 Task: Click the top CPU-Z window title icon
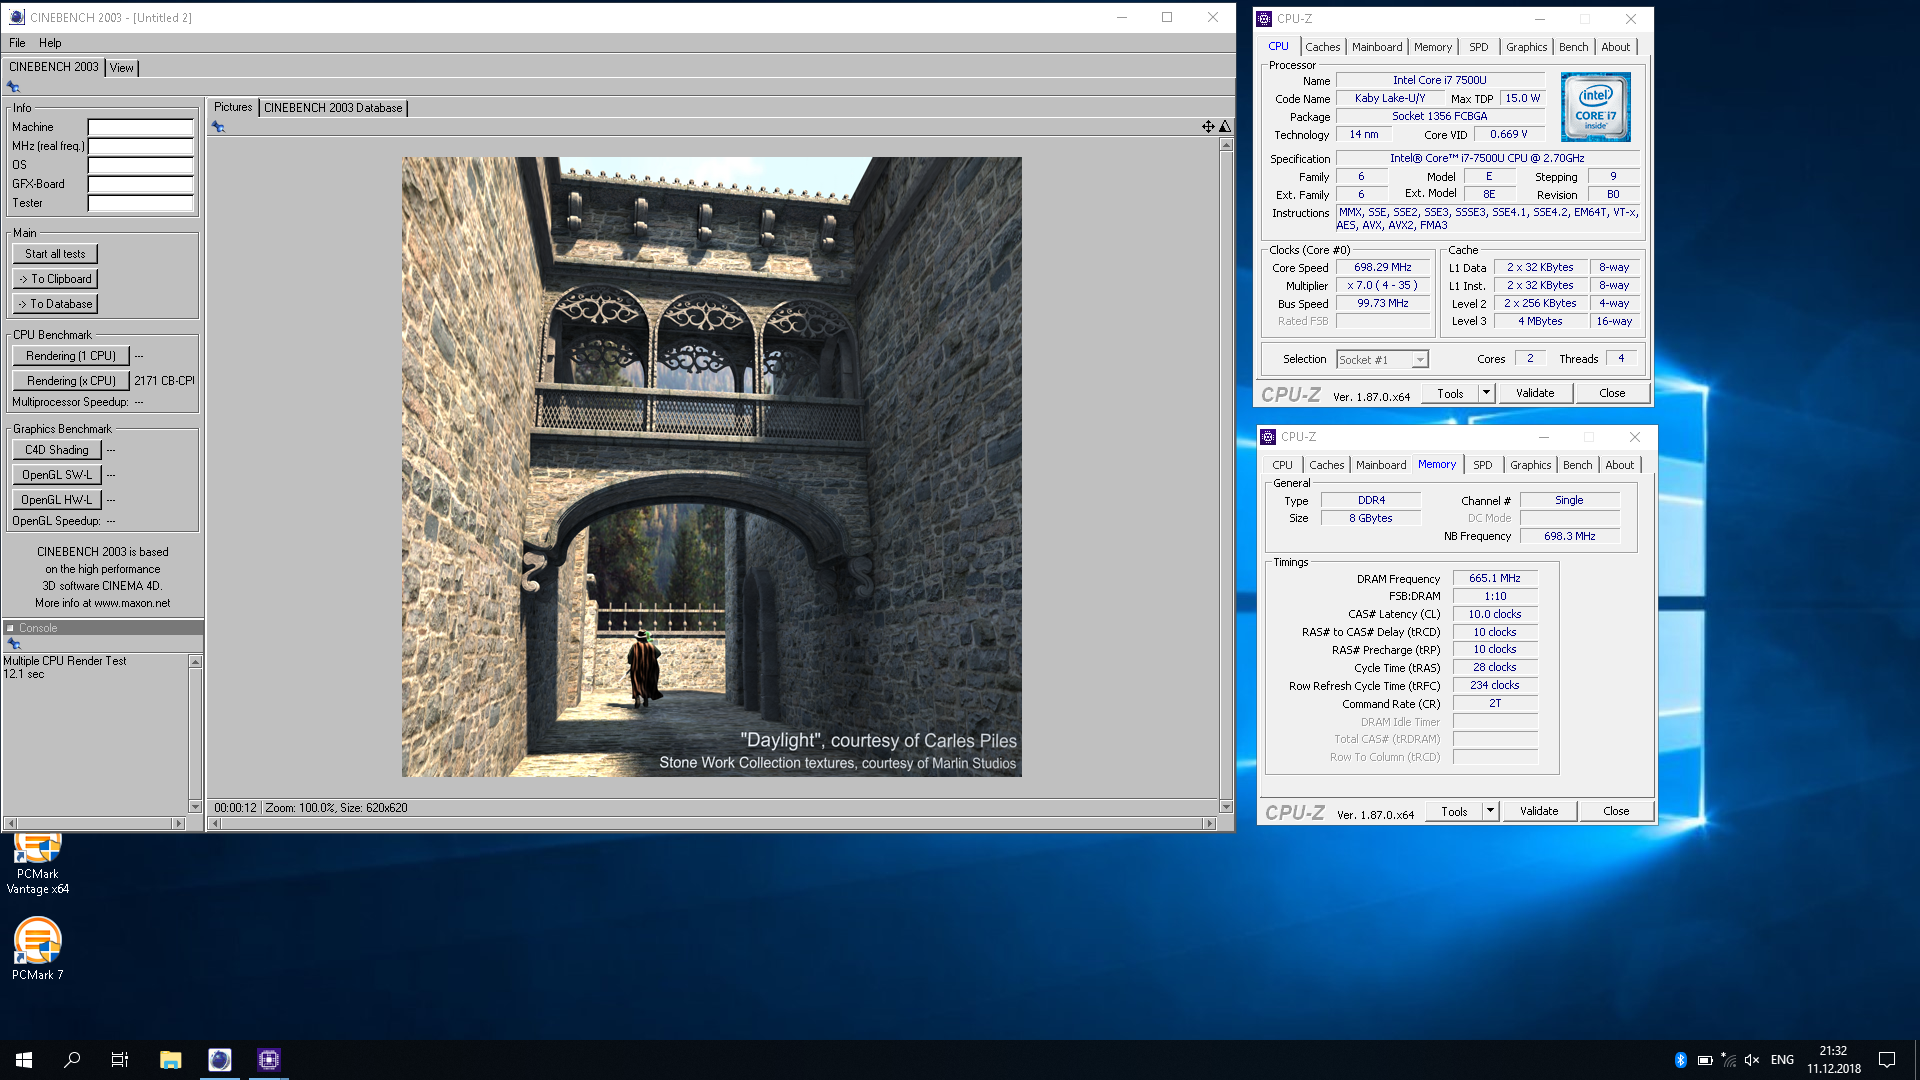(x=1264, y=19)
